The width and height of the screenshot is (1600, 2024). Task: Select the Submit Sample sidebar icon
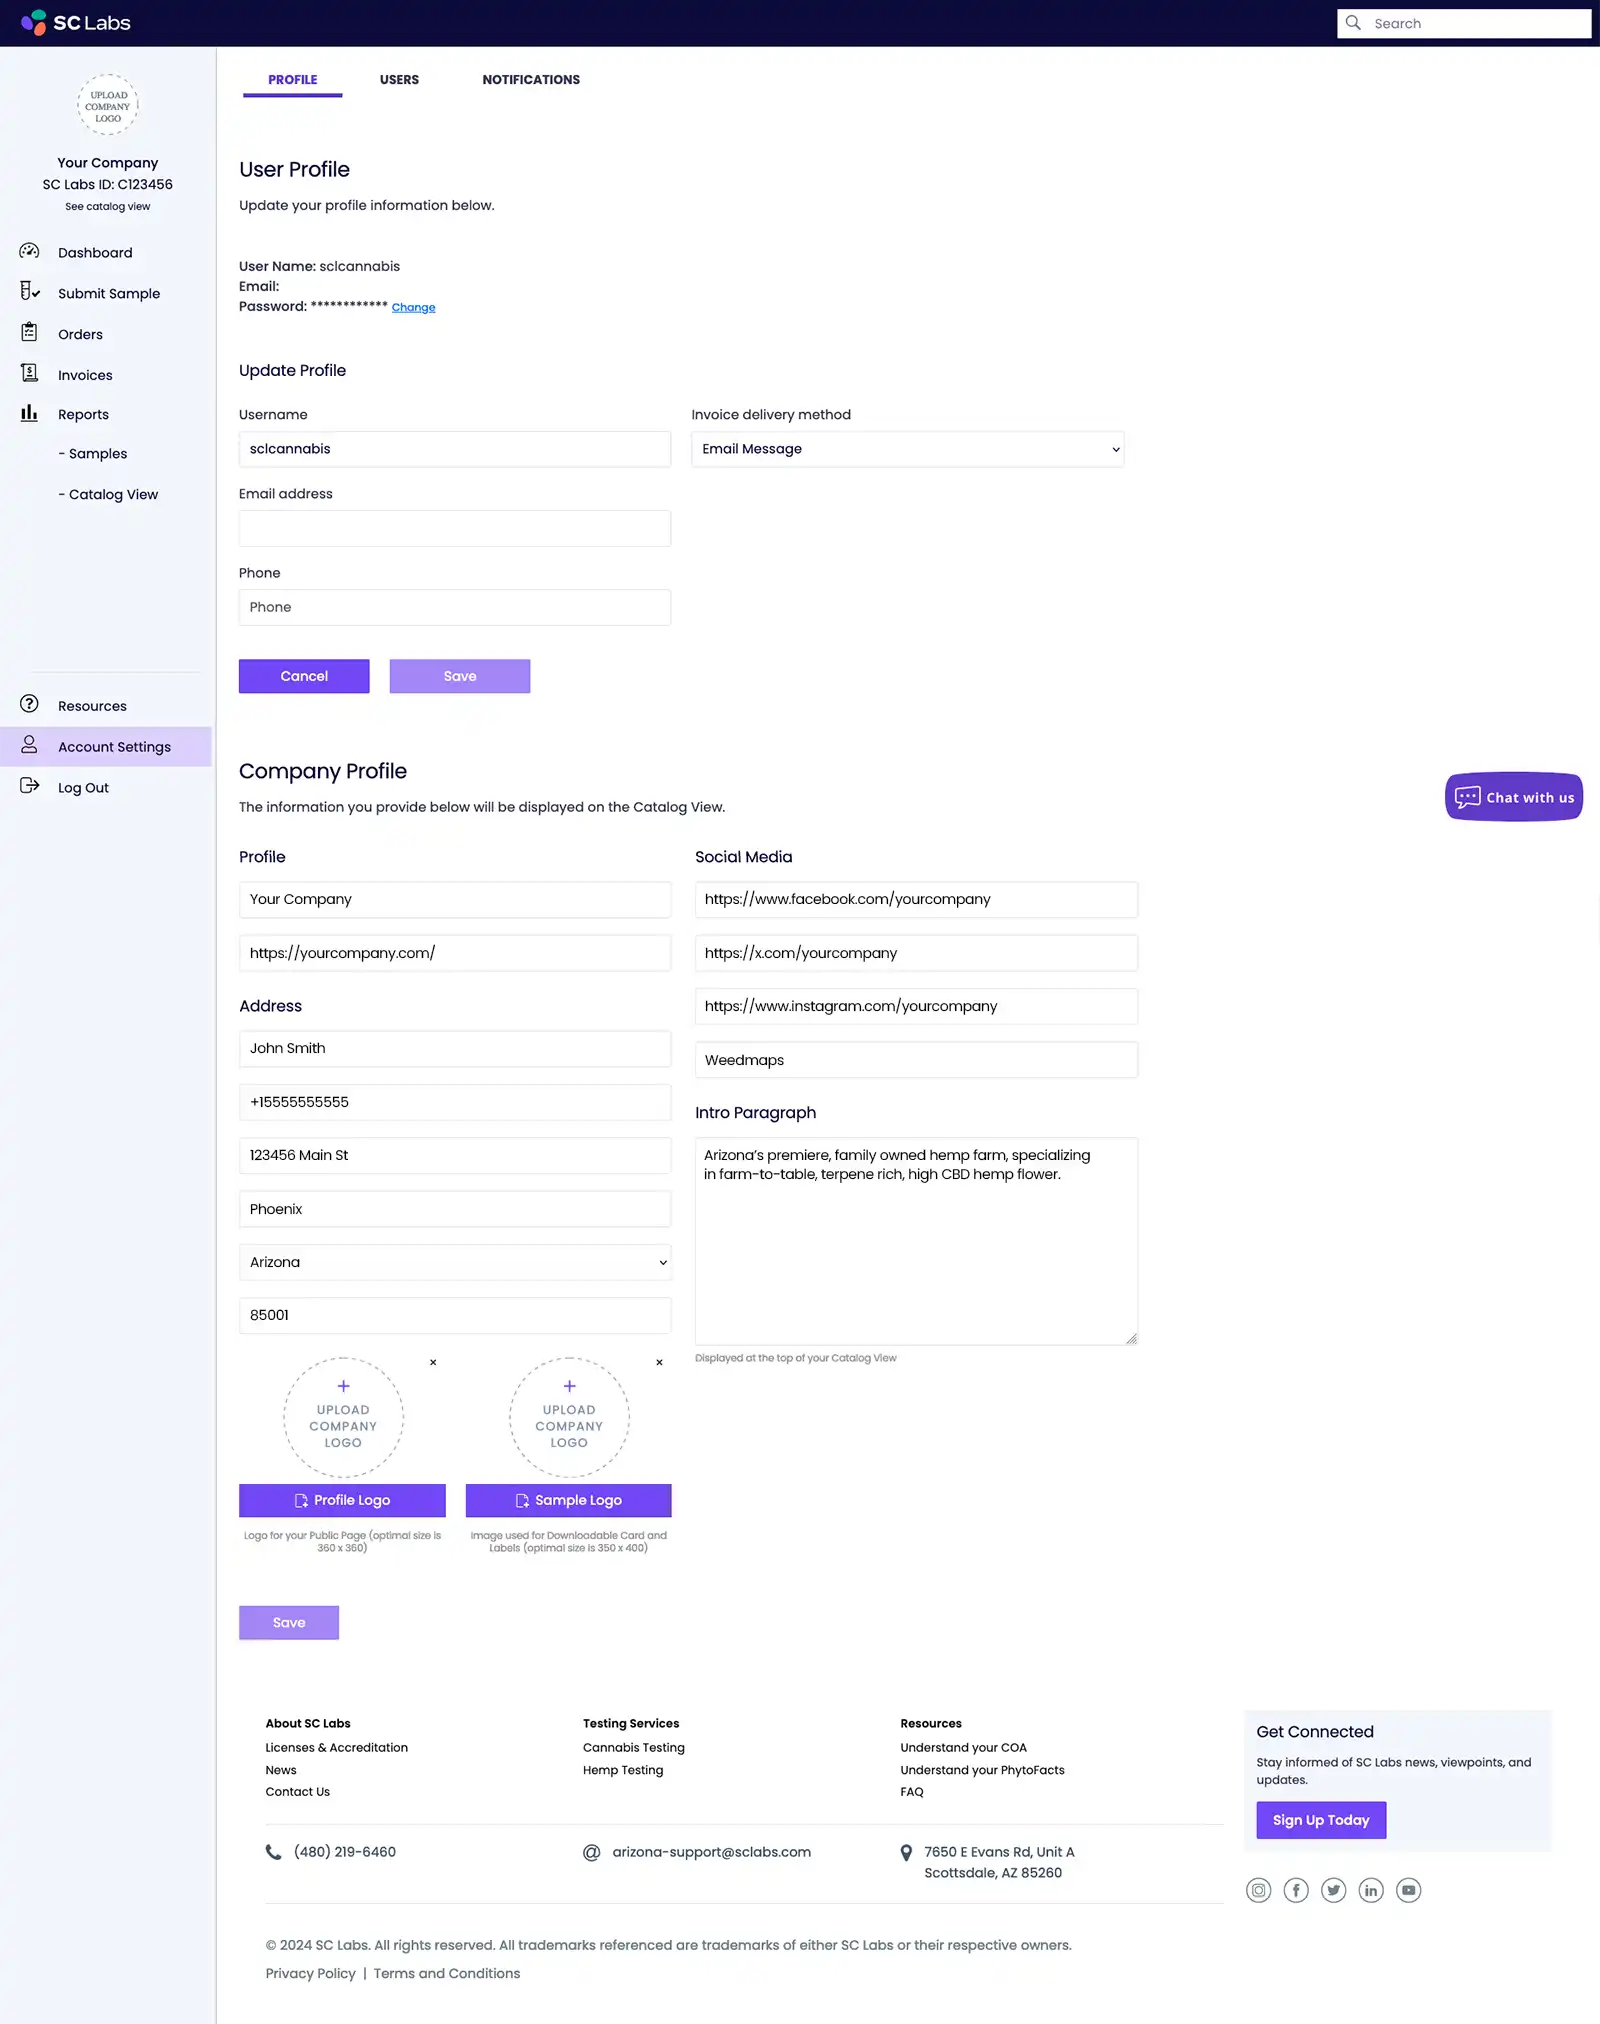28,292
